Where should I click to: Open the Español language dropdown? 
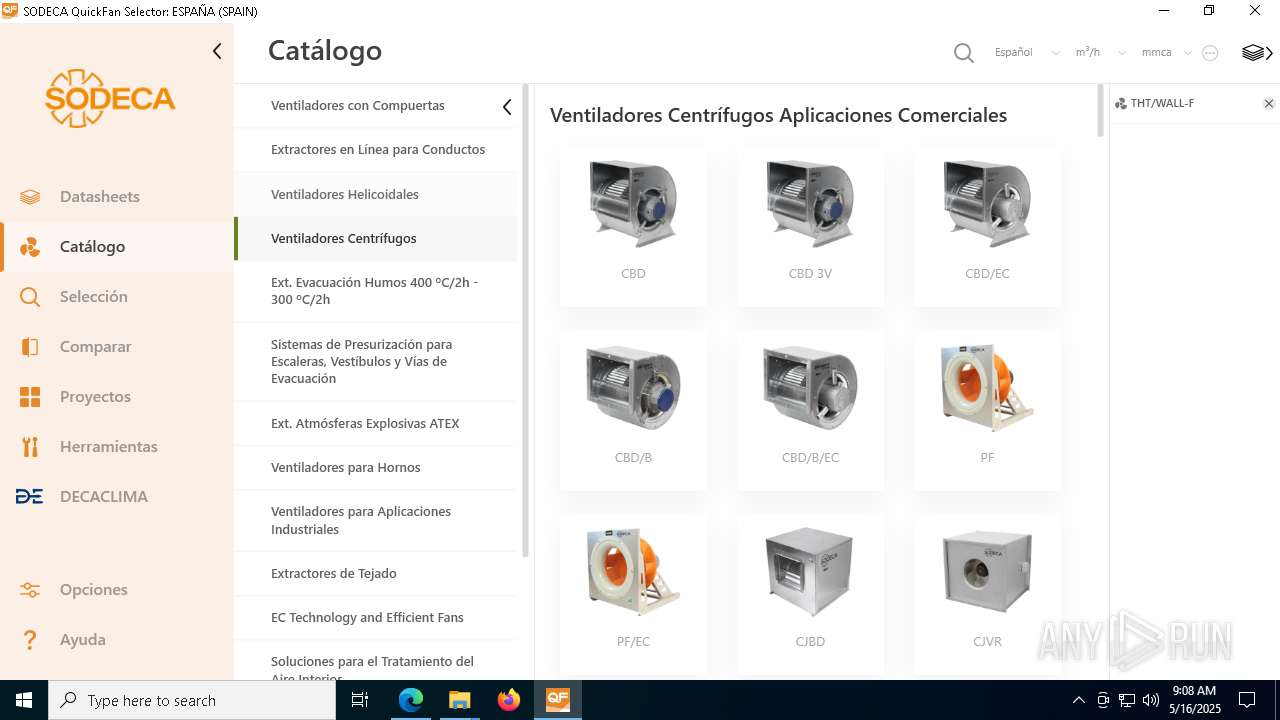1027,52
